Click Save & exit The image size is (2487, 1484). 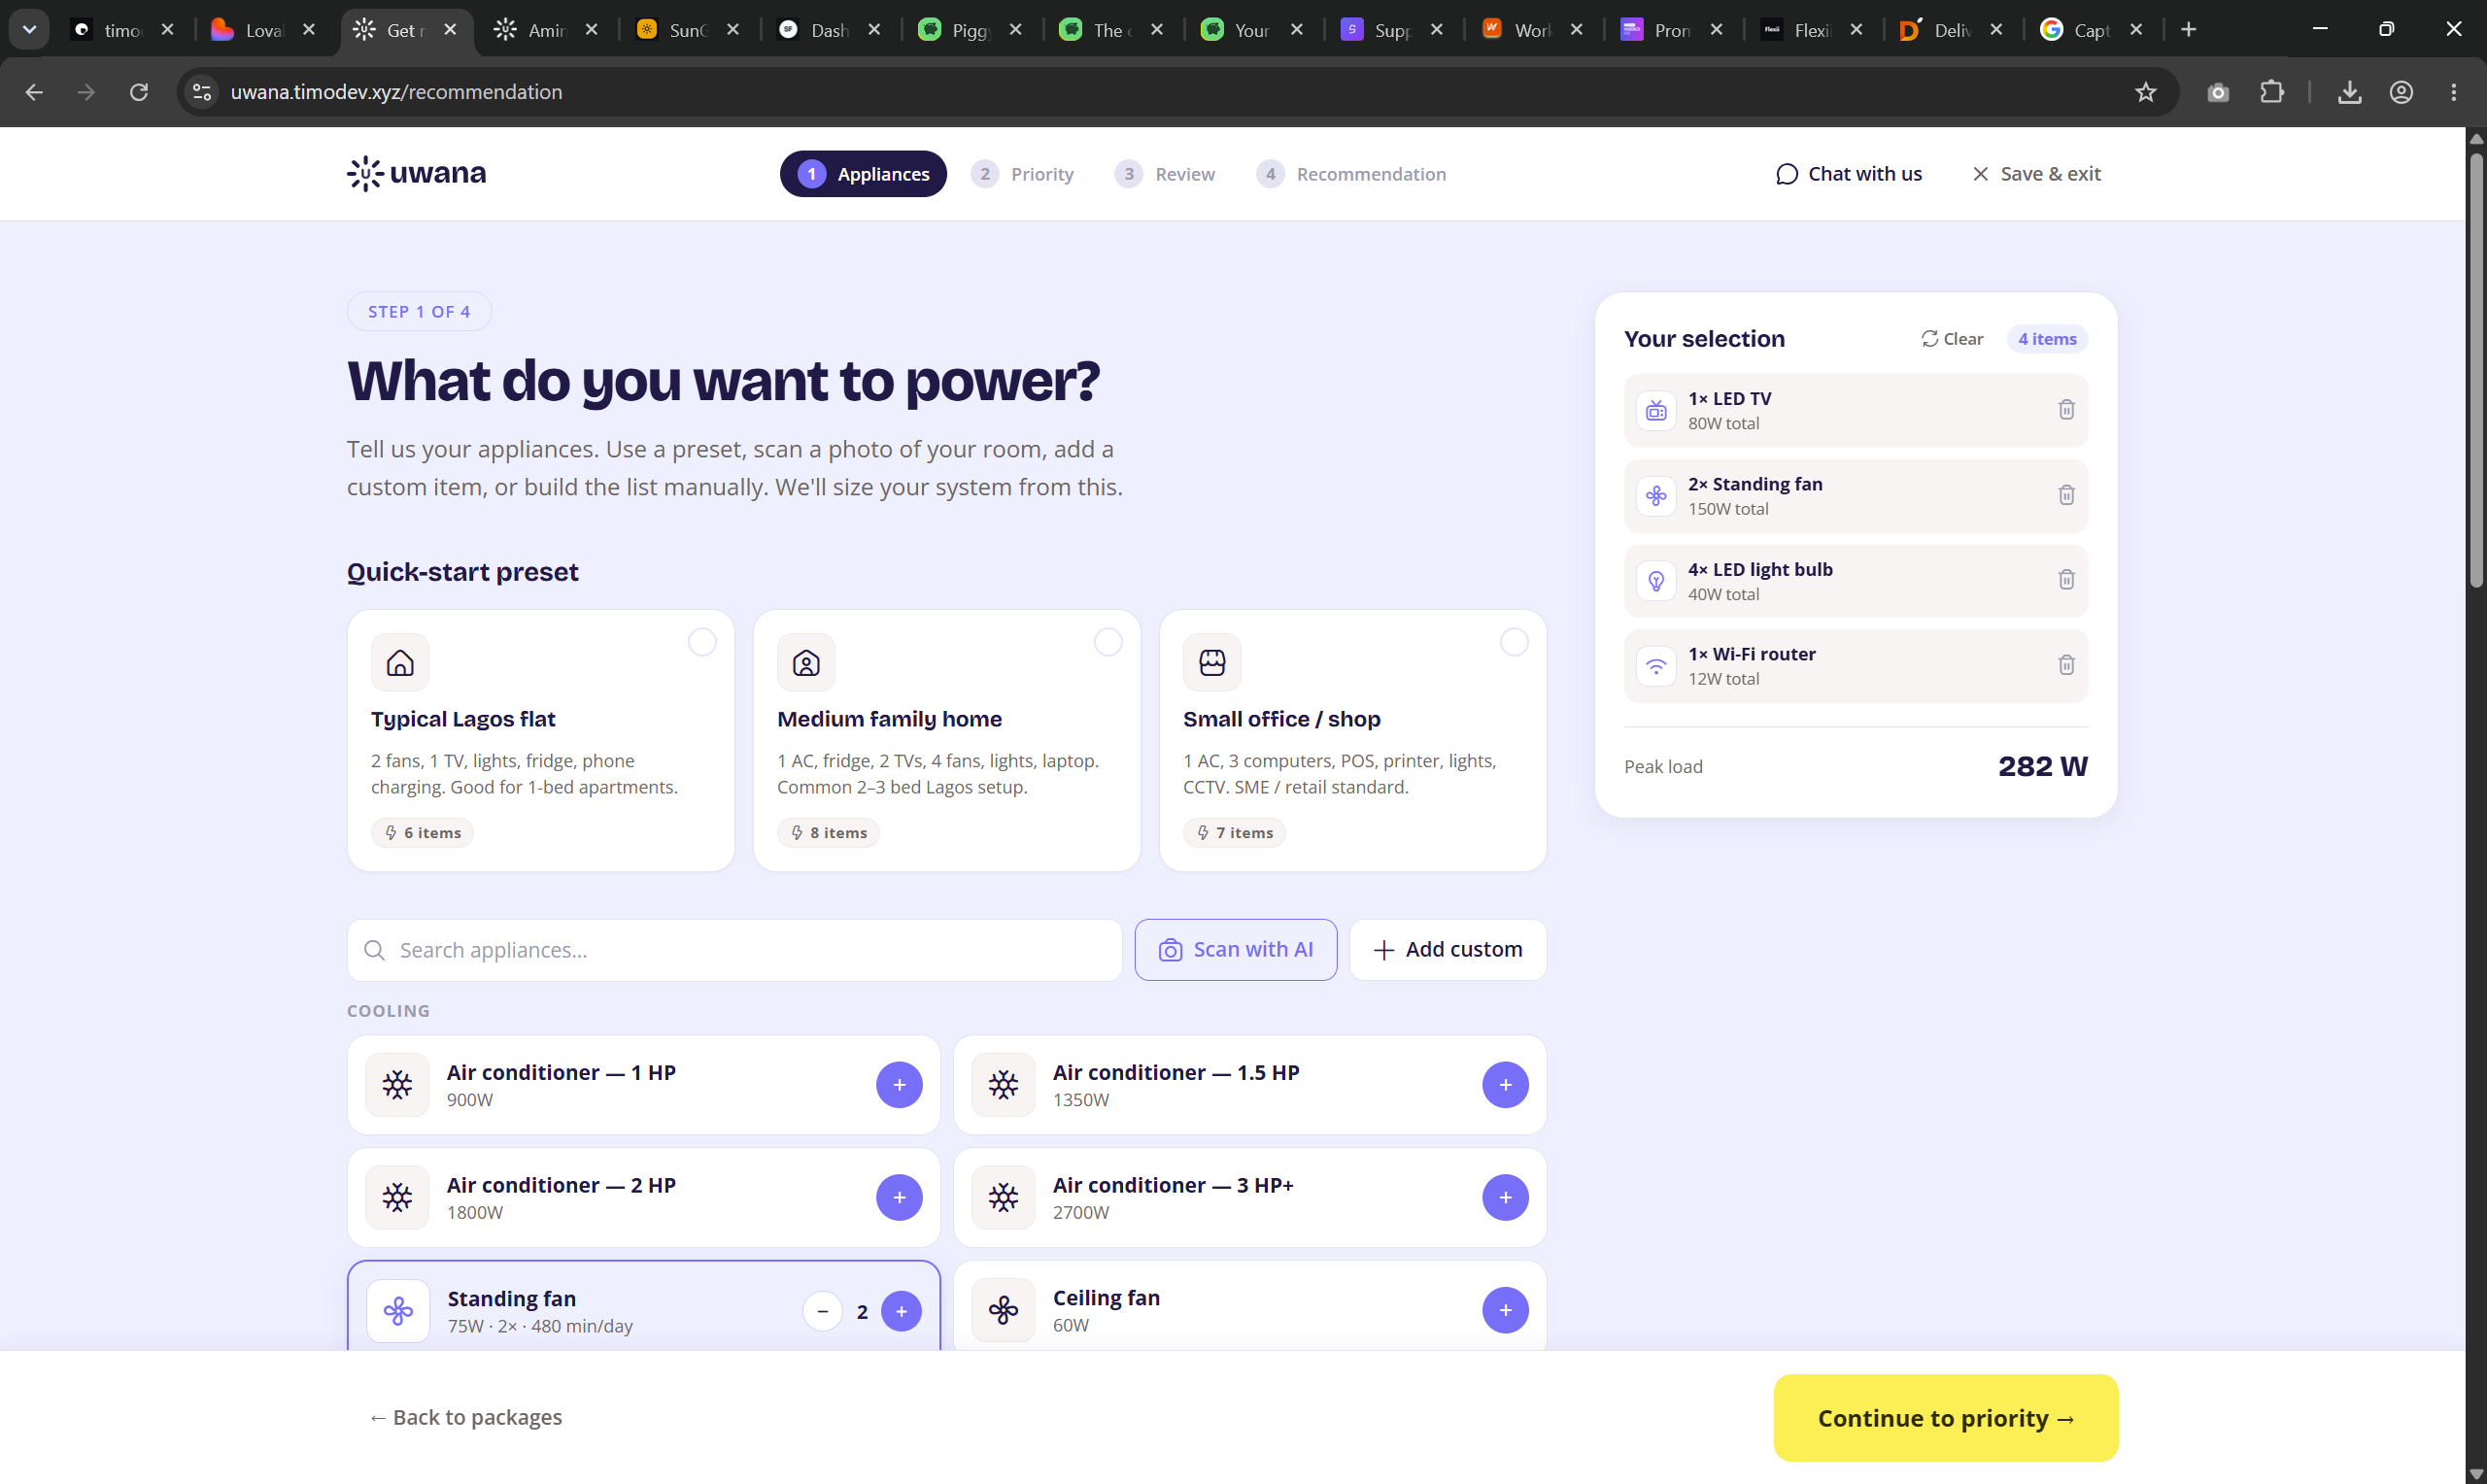coord(2036,174)
